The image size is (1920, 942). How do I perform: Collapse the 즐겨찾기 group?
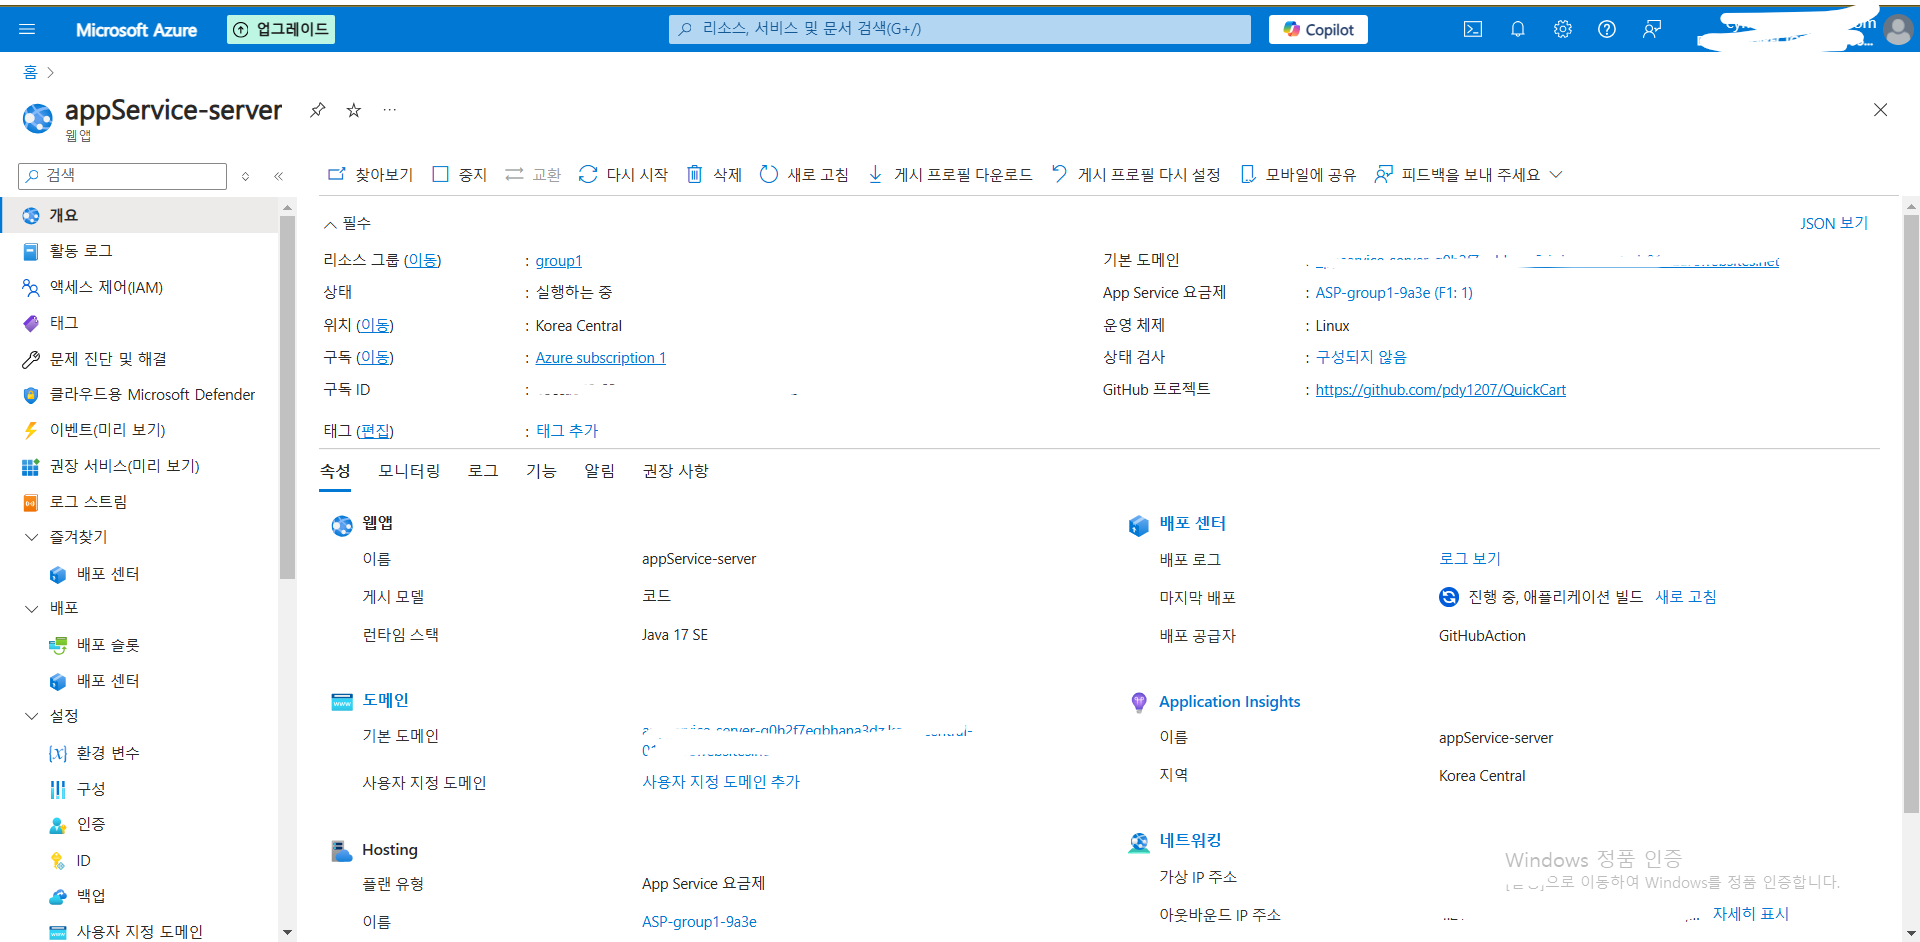click(x=31, y=537)
